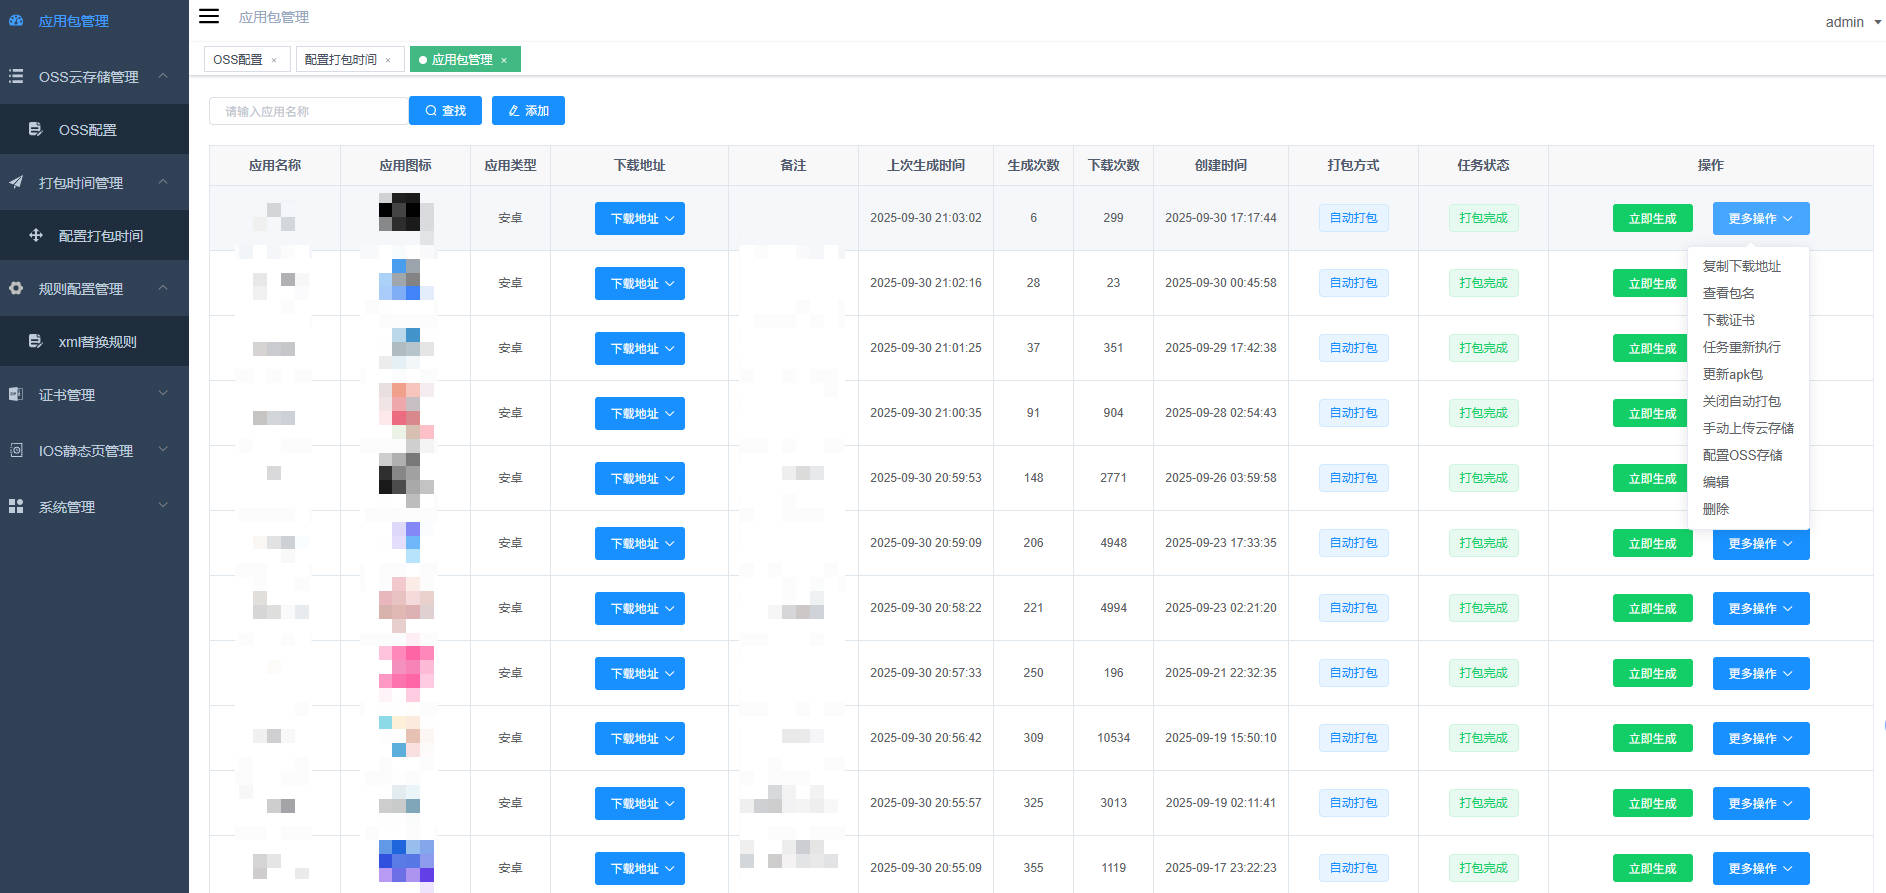Click the 查找 search button
Viewport: 1886px width, 893px height.
(445, 111)
